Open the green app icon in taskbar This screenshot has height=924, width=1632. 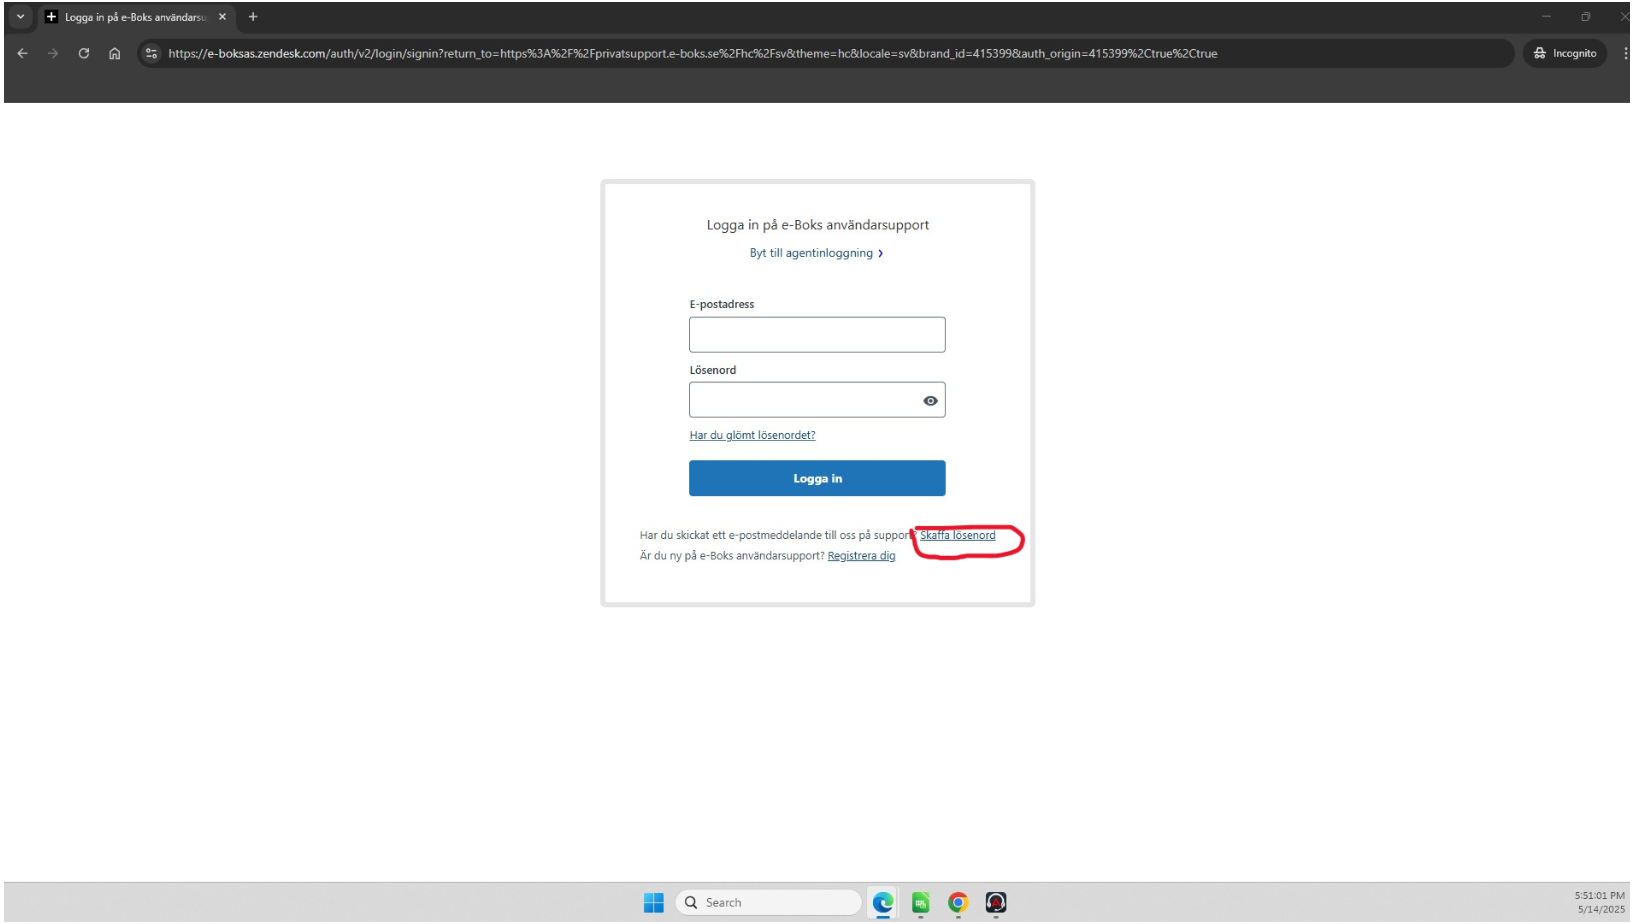(921, 903)
